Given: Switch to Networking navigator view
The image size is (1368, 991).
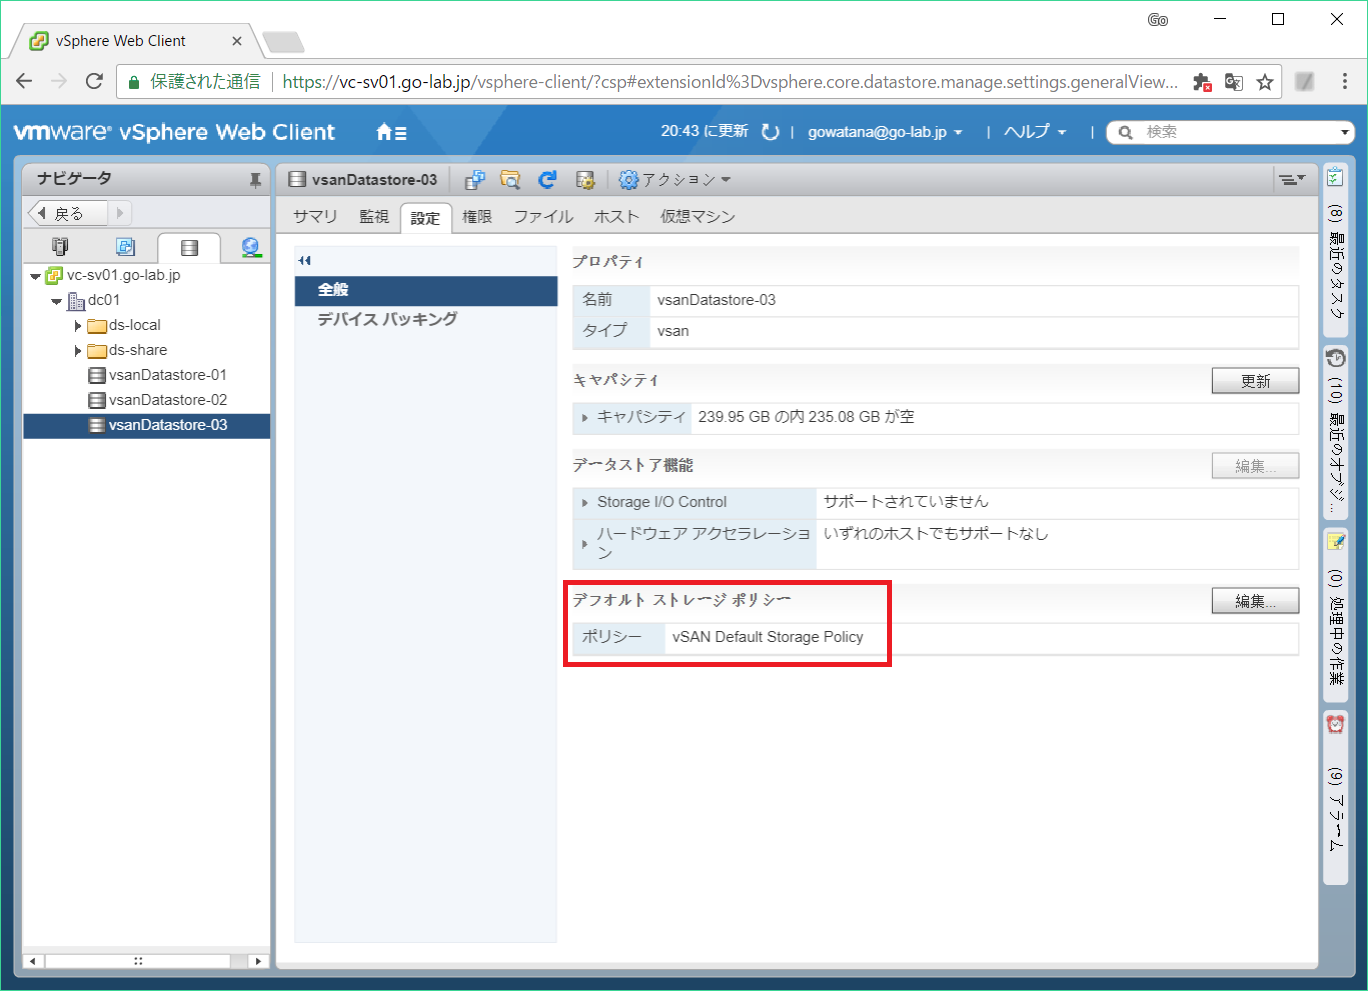Looking at the screenshot, I should point(251,246).
